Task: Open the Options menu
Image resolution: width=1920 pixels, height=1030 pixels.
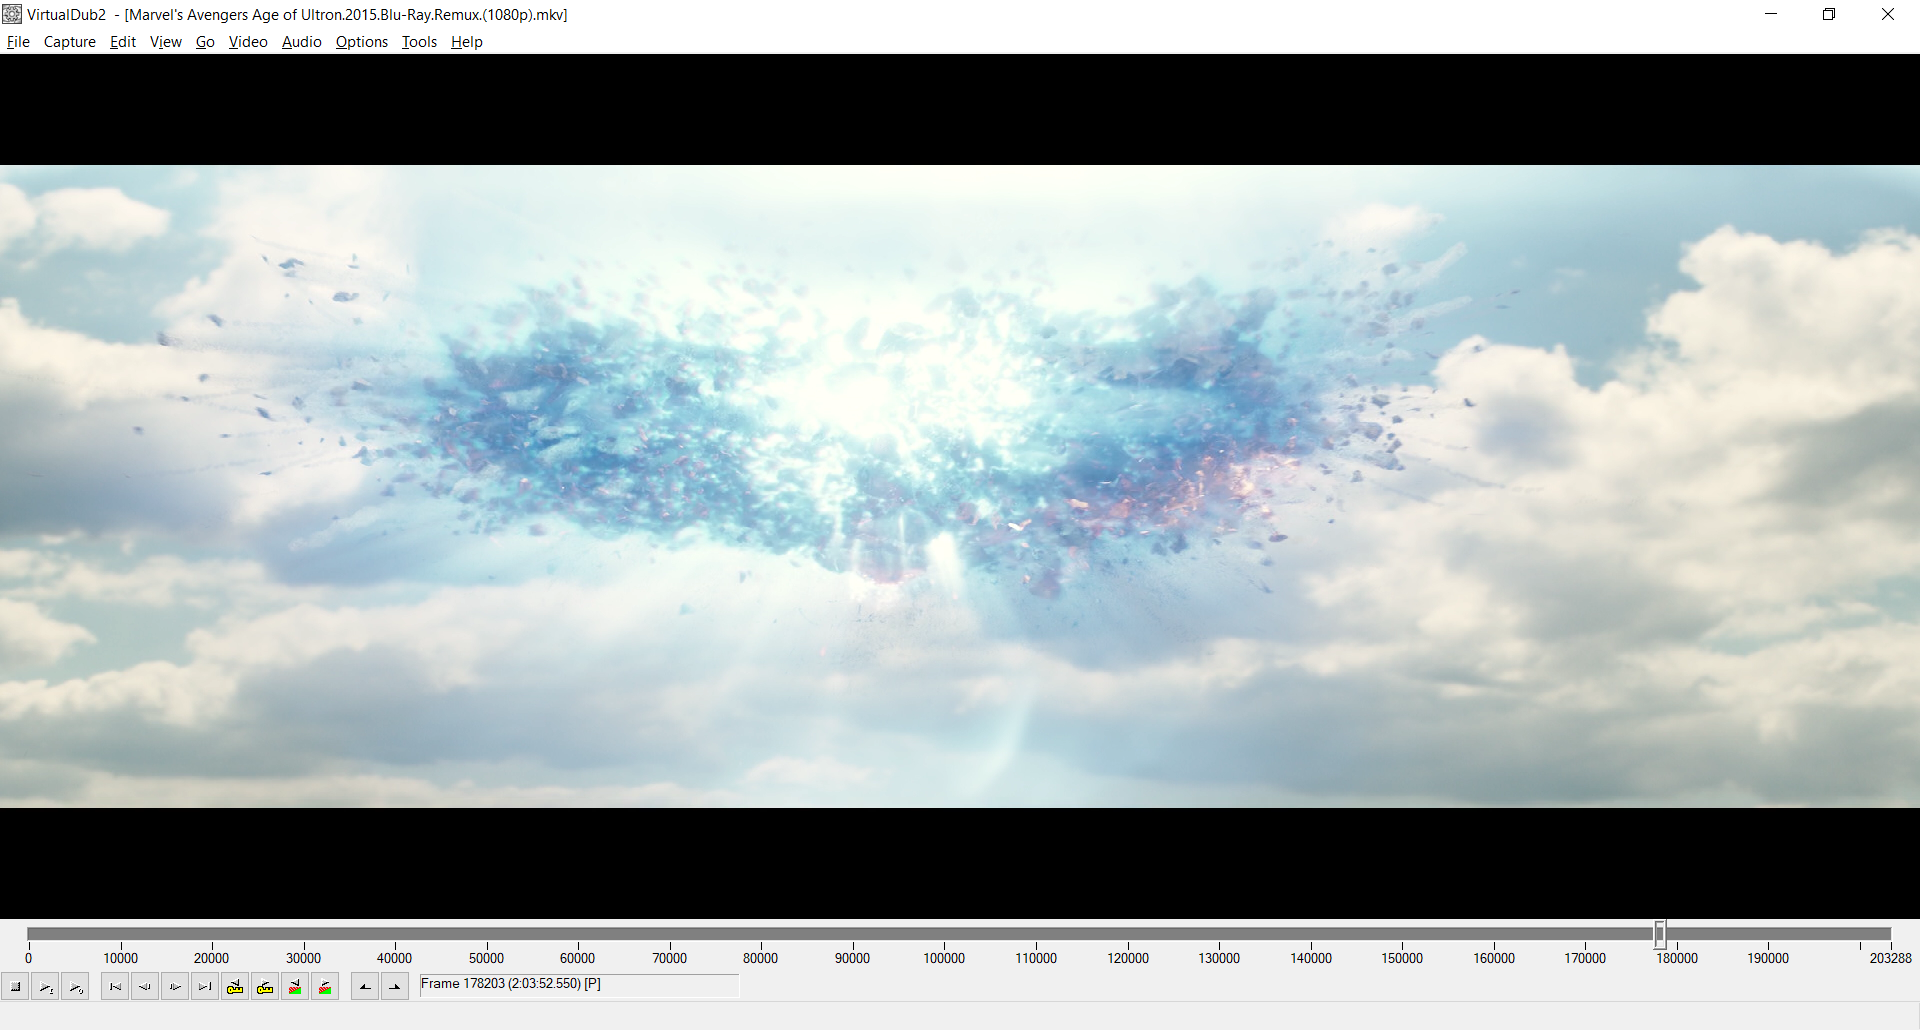Action: pyautogui.click(x=362, y=42)
